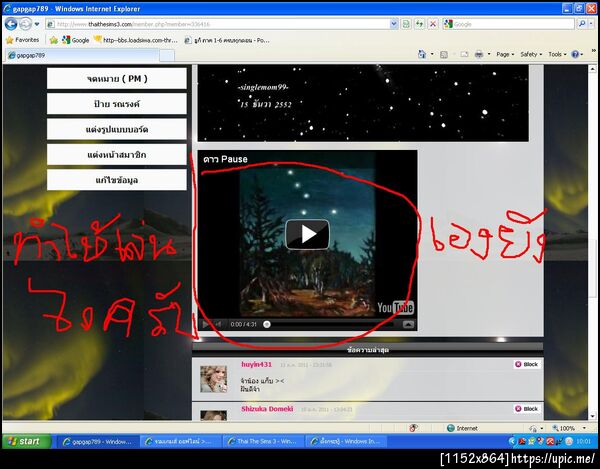
Task: Open the http--bbs.loadsiwa.com favorite link
Action: click(136, 40)
